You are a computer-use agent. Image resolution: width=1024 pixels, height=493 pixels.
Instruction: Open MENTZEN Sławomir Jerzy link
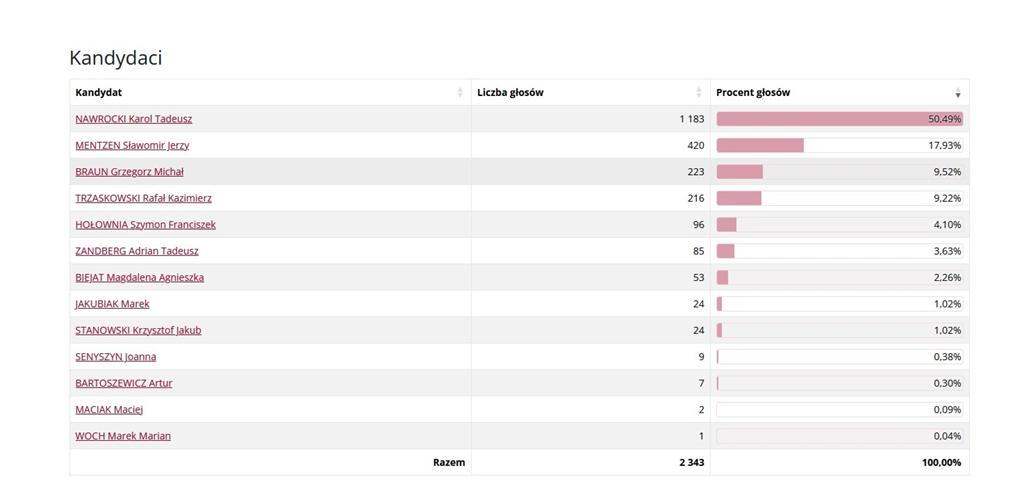(133, 145)
